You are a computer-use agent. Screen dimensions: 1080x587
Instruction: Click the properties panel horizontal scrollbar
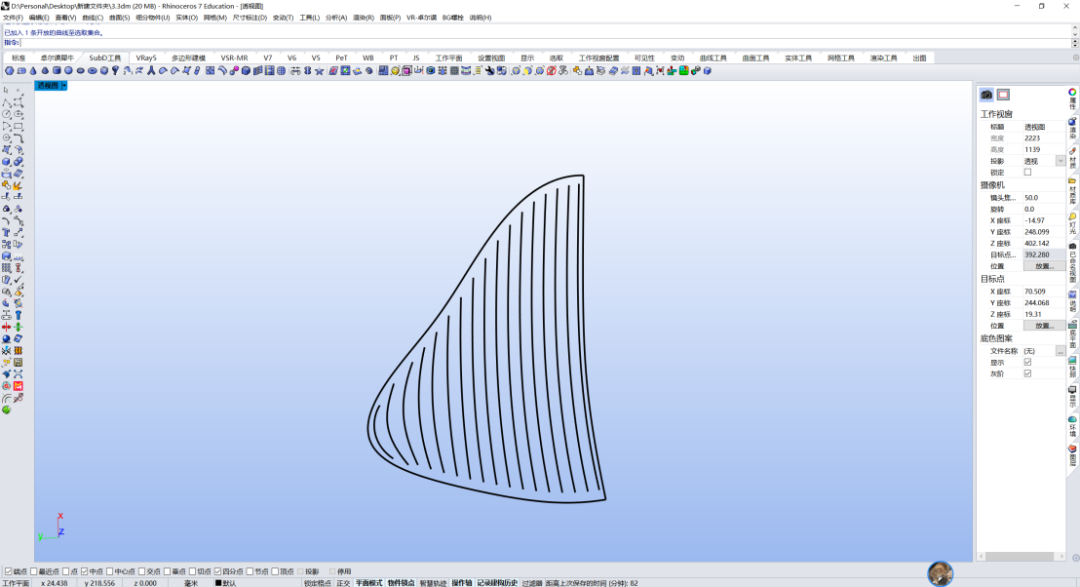[x=1020, y=557]
